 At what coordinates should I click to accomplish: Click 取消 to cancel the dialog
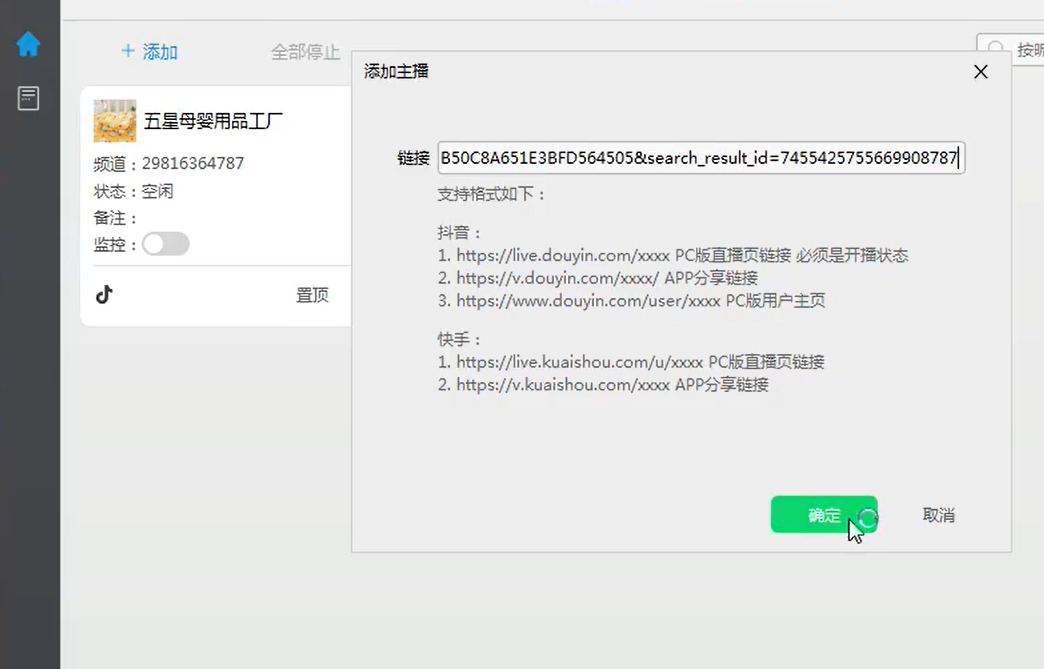pos(939,515)
